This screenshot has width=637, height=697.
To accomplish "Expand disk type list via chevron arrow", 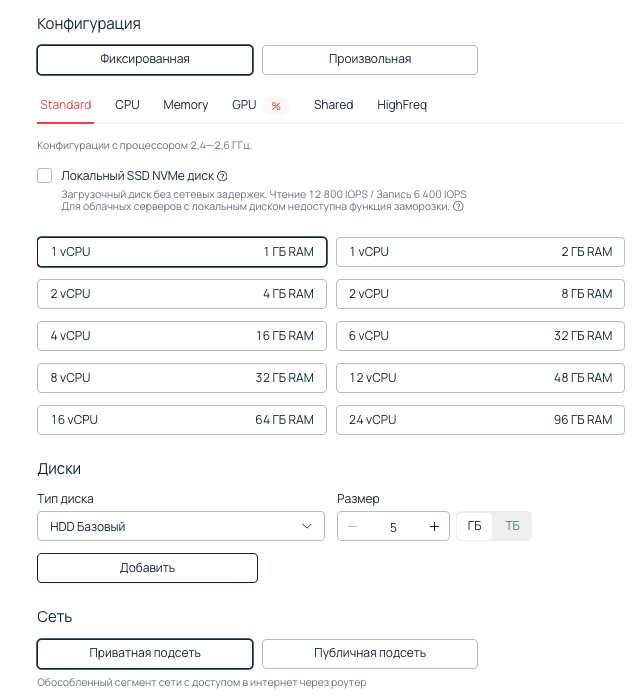I will click(x=307, y=526).
